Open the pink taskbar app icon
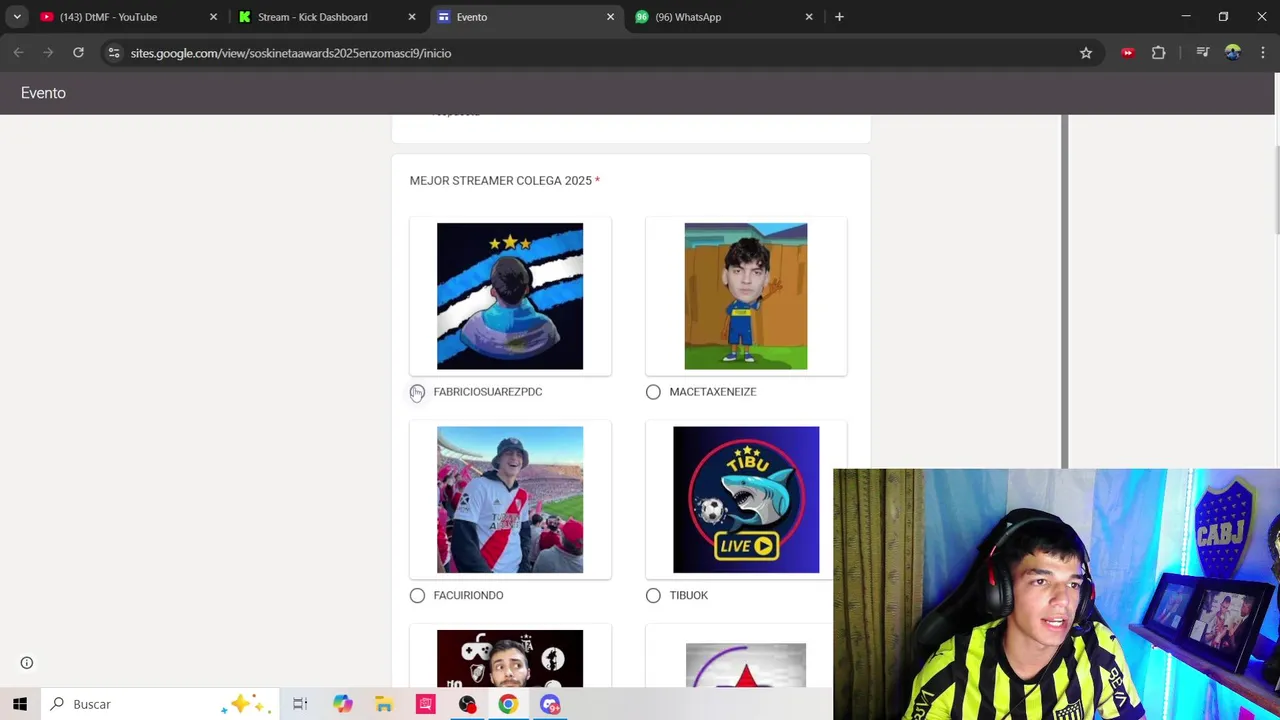Screen dimensions: 1280x720 (x=426, y=704)
